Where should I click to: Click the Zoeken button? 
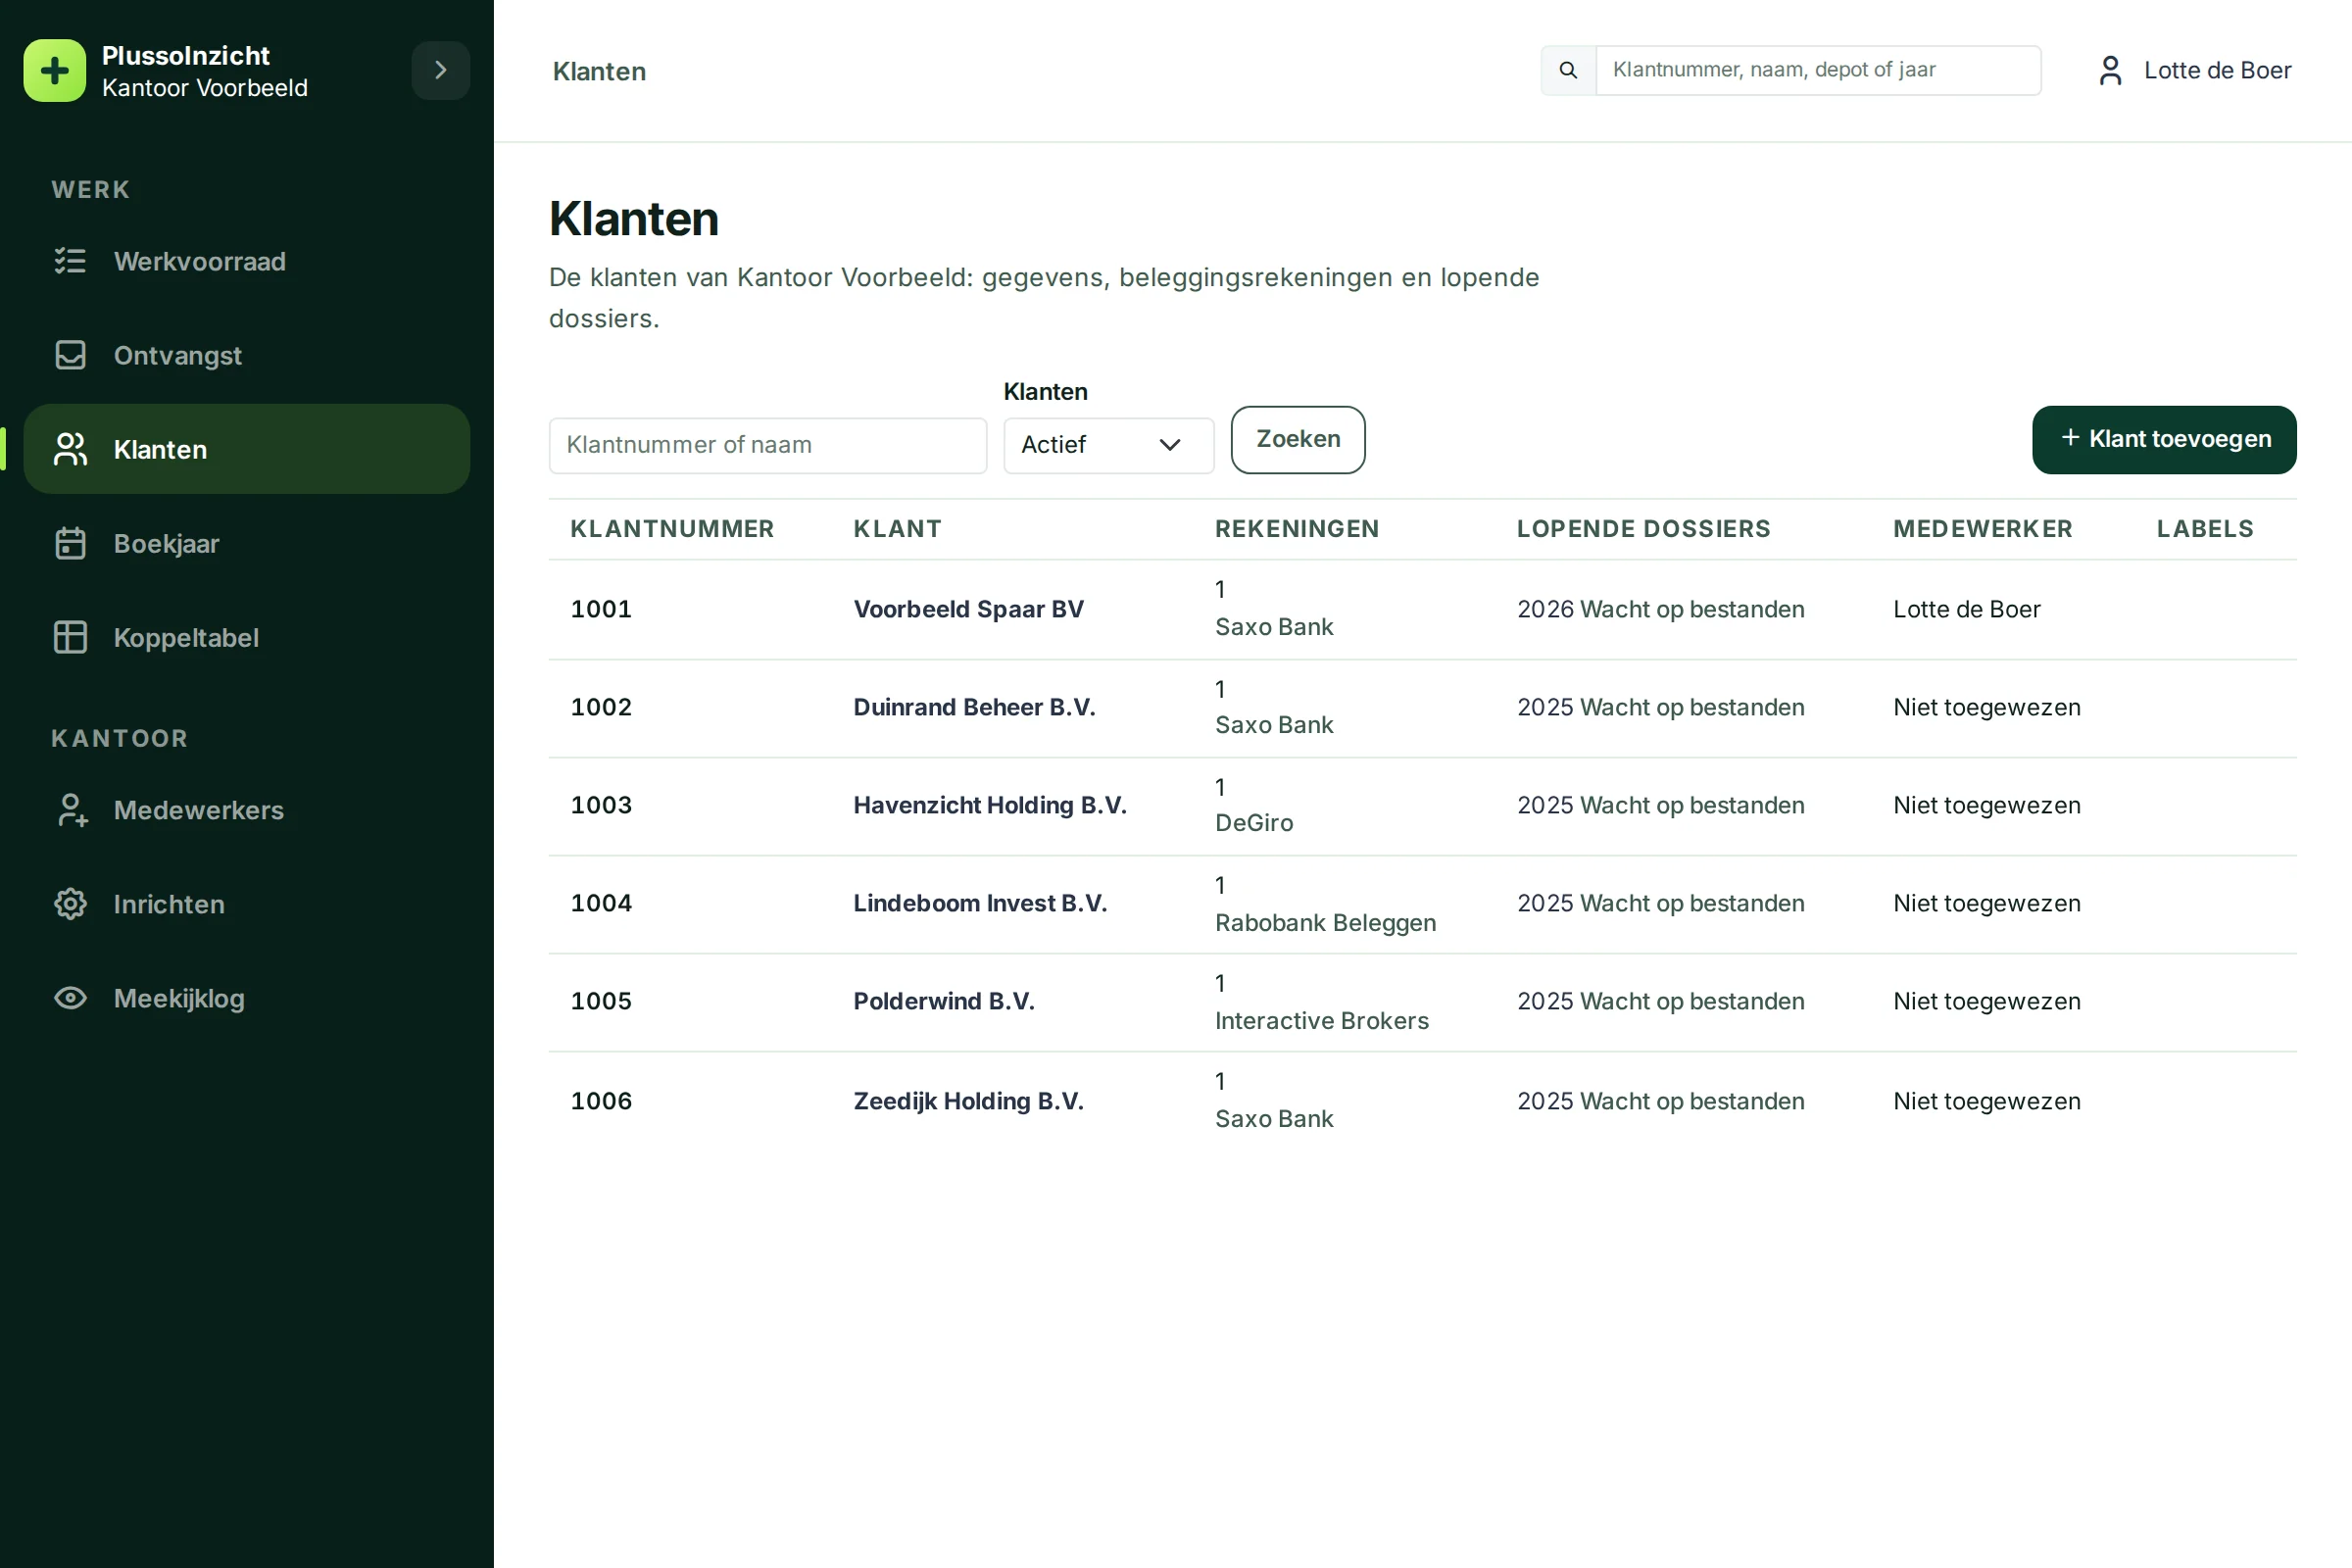1298,440
